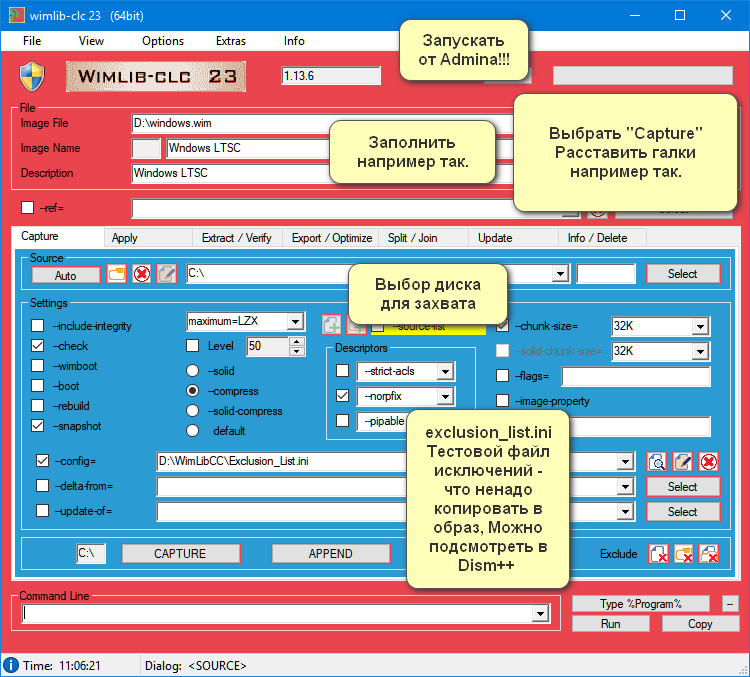The width and height of the screenshot is (750, 677).
Task: Click Exclude files-and-folders icon with red cross
Action: point(708,554)
